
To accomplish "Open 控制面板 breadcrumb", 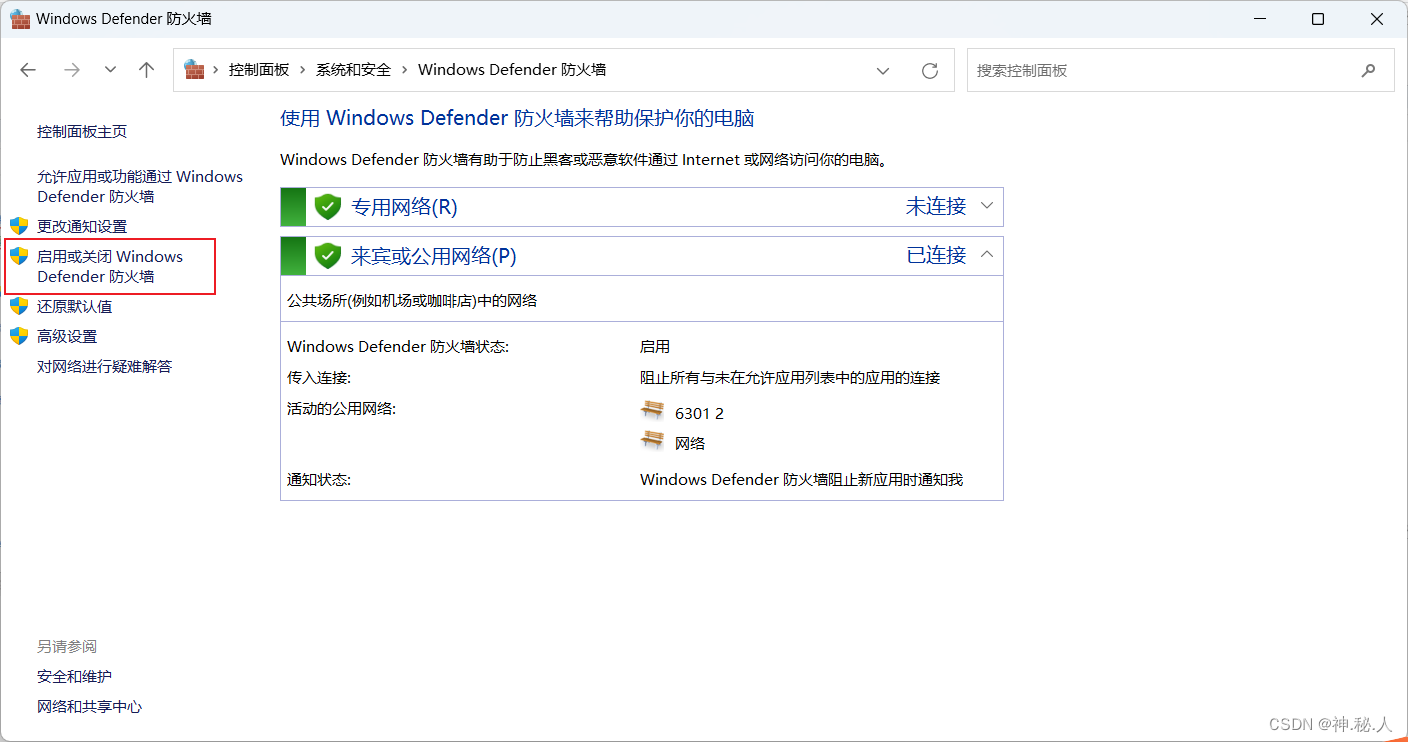I will (259, 70).
